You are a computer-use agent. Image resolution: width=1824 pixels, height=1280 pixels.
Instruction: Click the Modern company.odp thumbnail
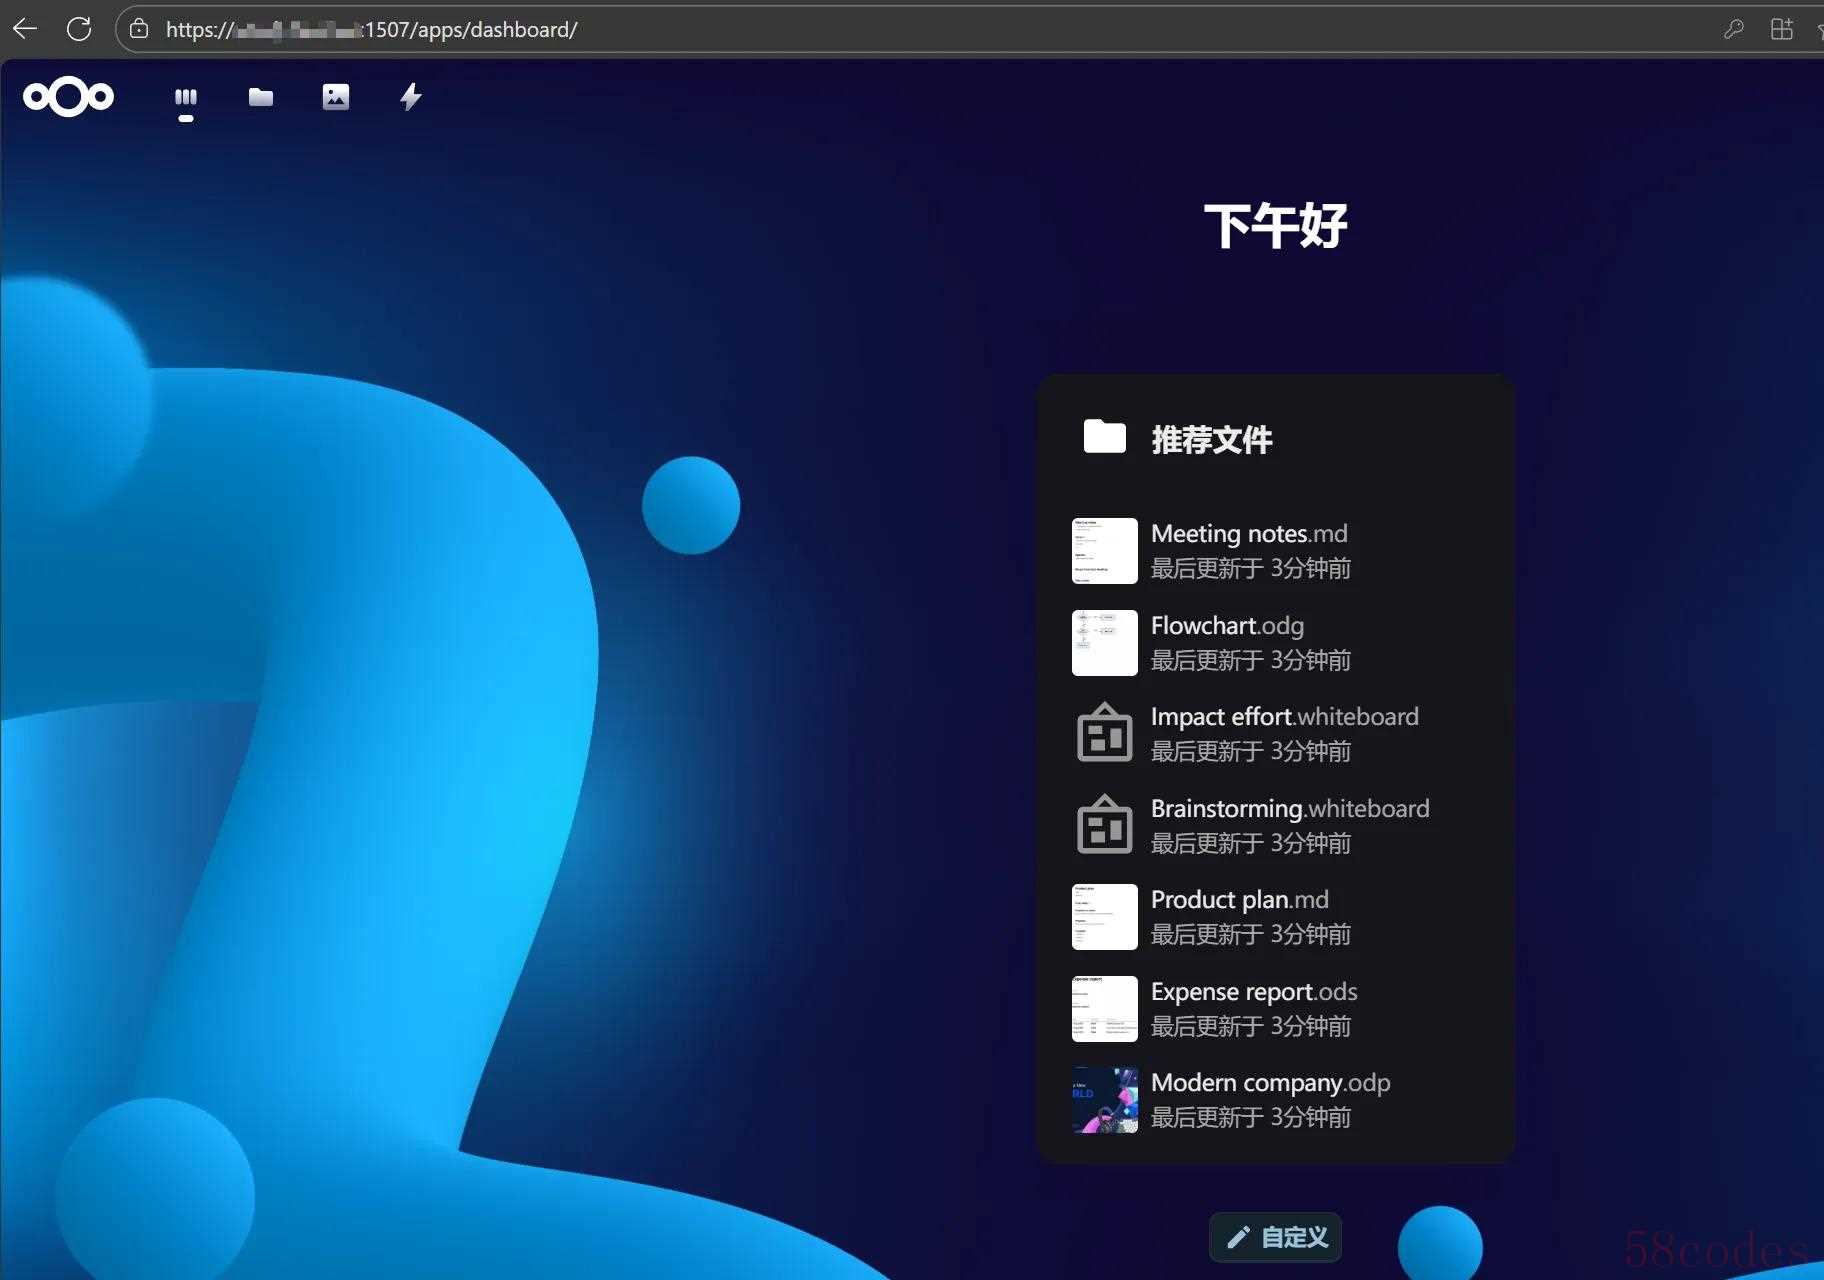tap(1104, 1100)
